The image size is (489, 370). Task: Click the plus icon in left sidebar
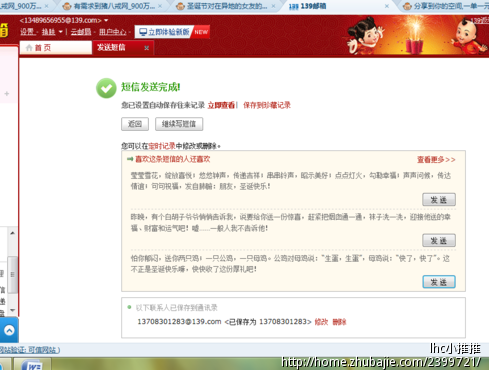pos(7,94)
